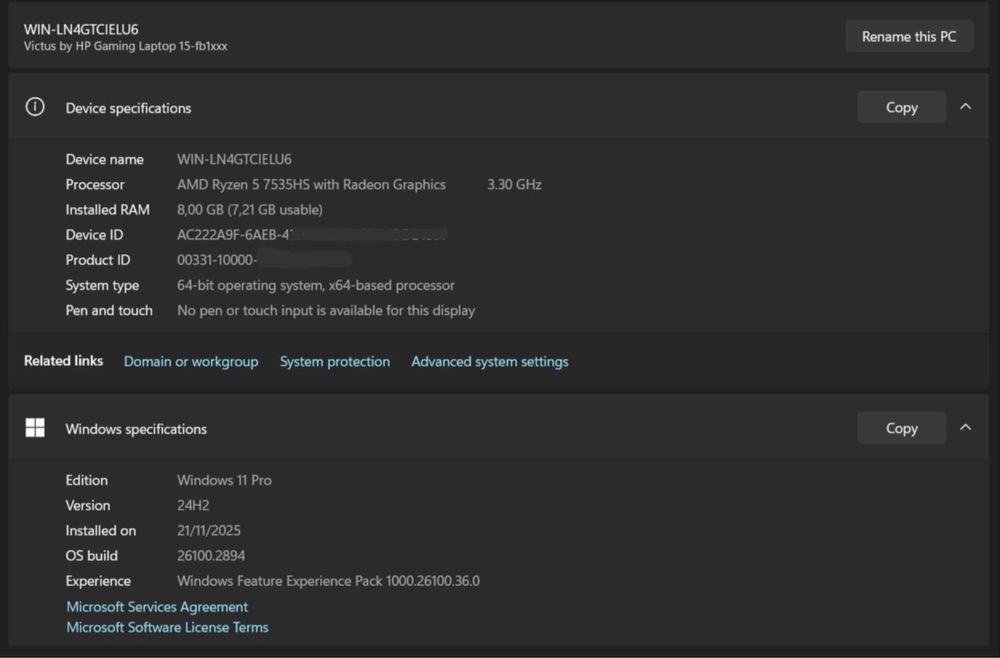Click the Windows 11 Pro edition value
The width and height of the screenshot is (1000, 658).
pyautogui.click(x=224, y=480)
